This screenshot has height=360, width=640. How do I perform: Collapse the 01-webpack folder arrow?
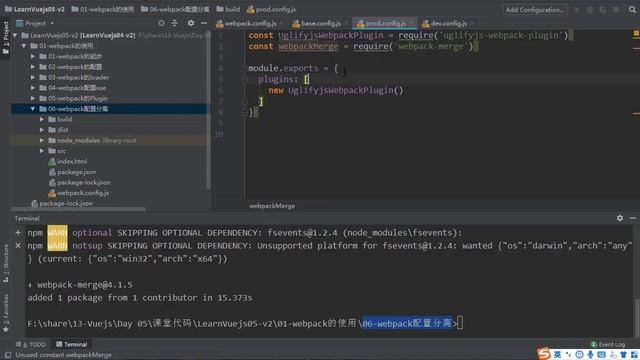[x=24, y=46]
